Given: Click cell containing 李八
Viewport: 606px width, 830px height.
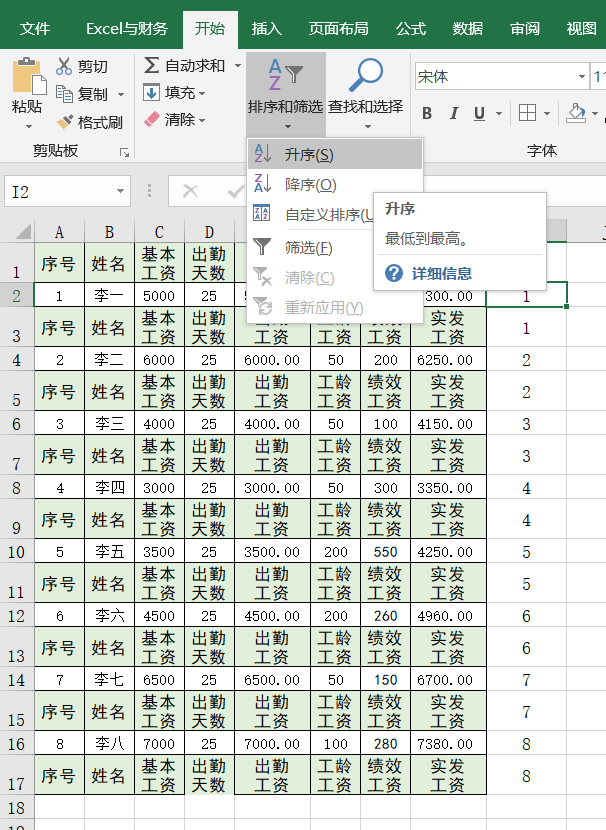Looking at the screenshot, I should [109, 744].
